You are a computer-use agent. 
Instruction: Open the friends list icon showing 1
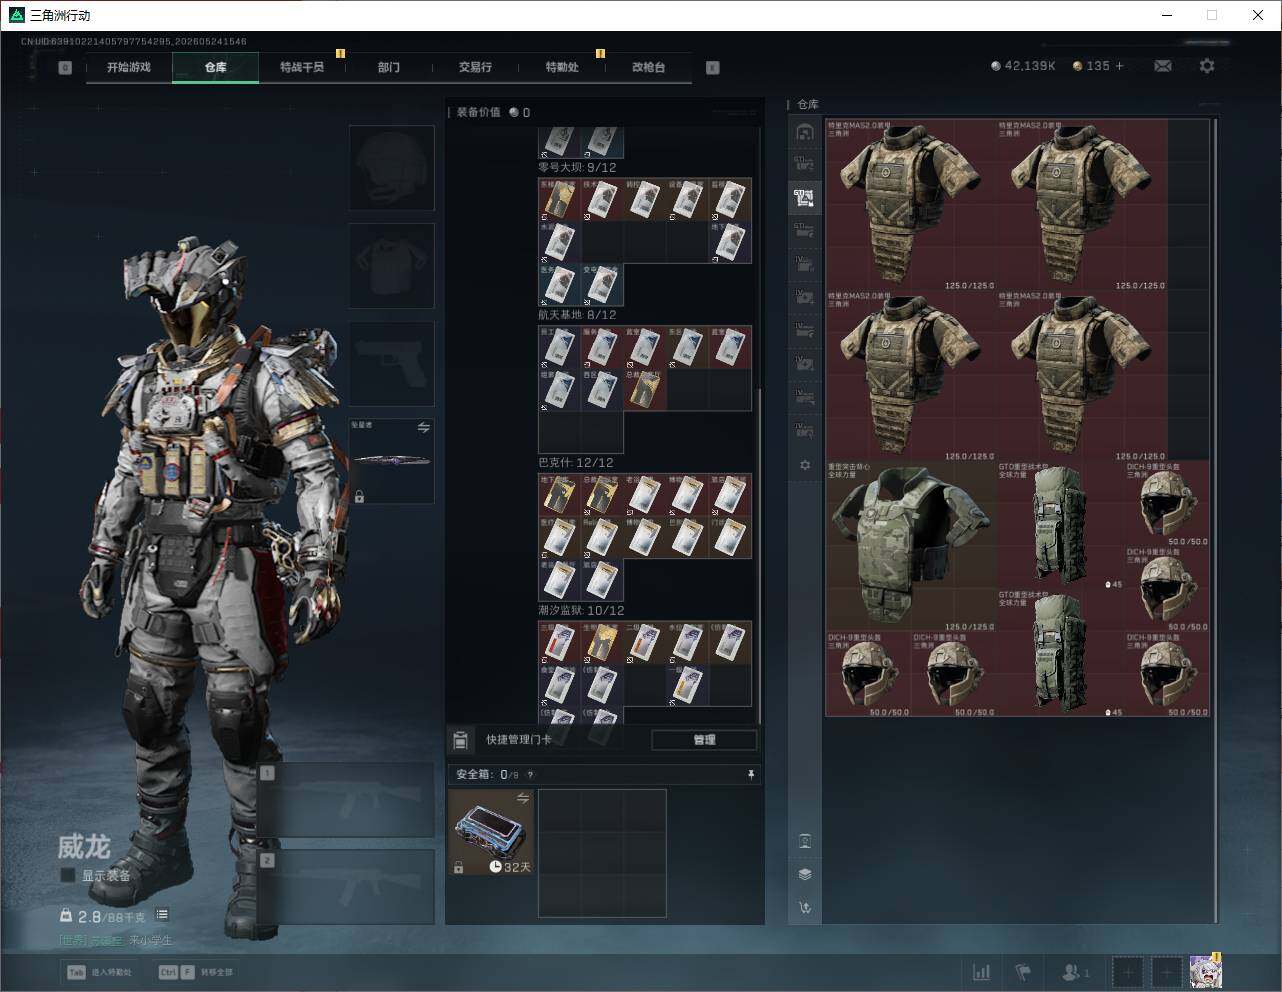point(1075,972)
